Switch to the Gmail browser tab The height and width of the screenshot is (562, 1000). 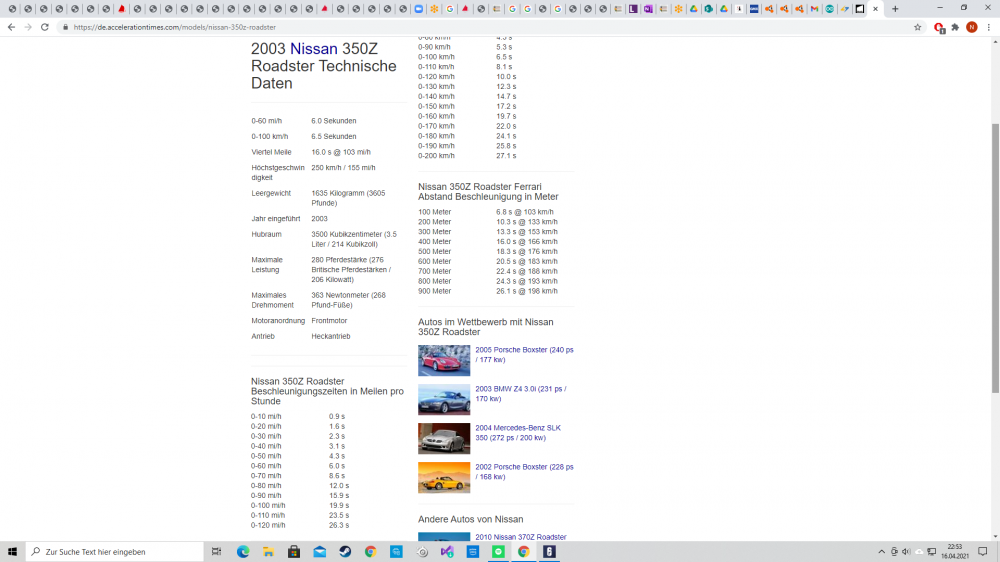(x=814, y=9)
